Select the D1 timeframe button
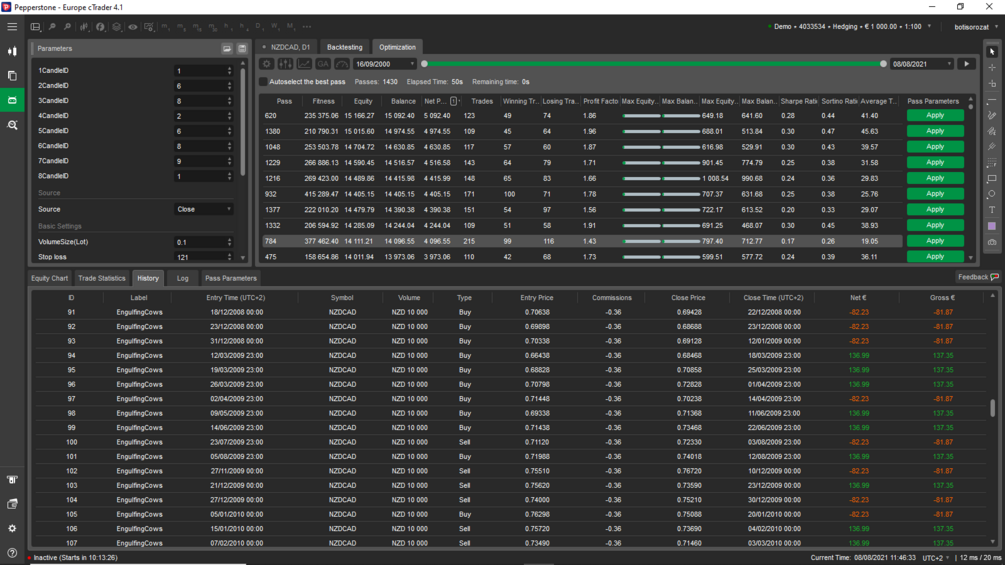The image size is (1005, 565). tap(260, 27)
